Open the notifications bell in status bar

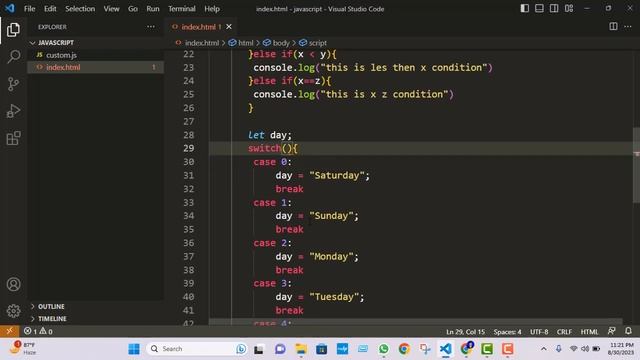click(628, 331)
